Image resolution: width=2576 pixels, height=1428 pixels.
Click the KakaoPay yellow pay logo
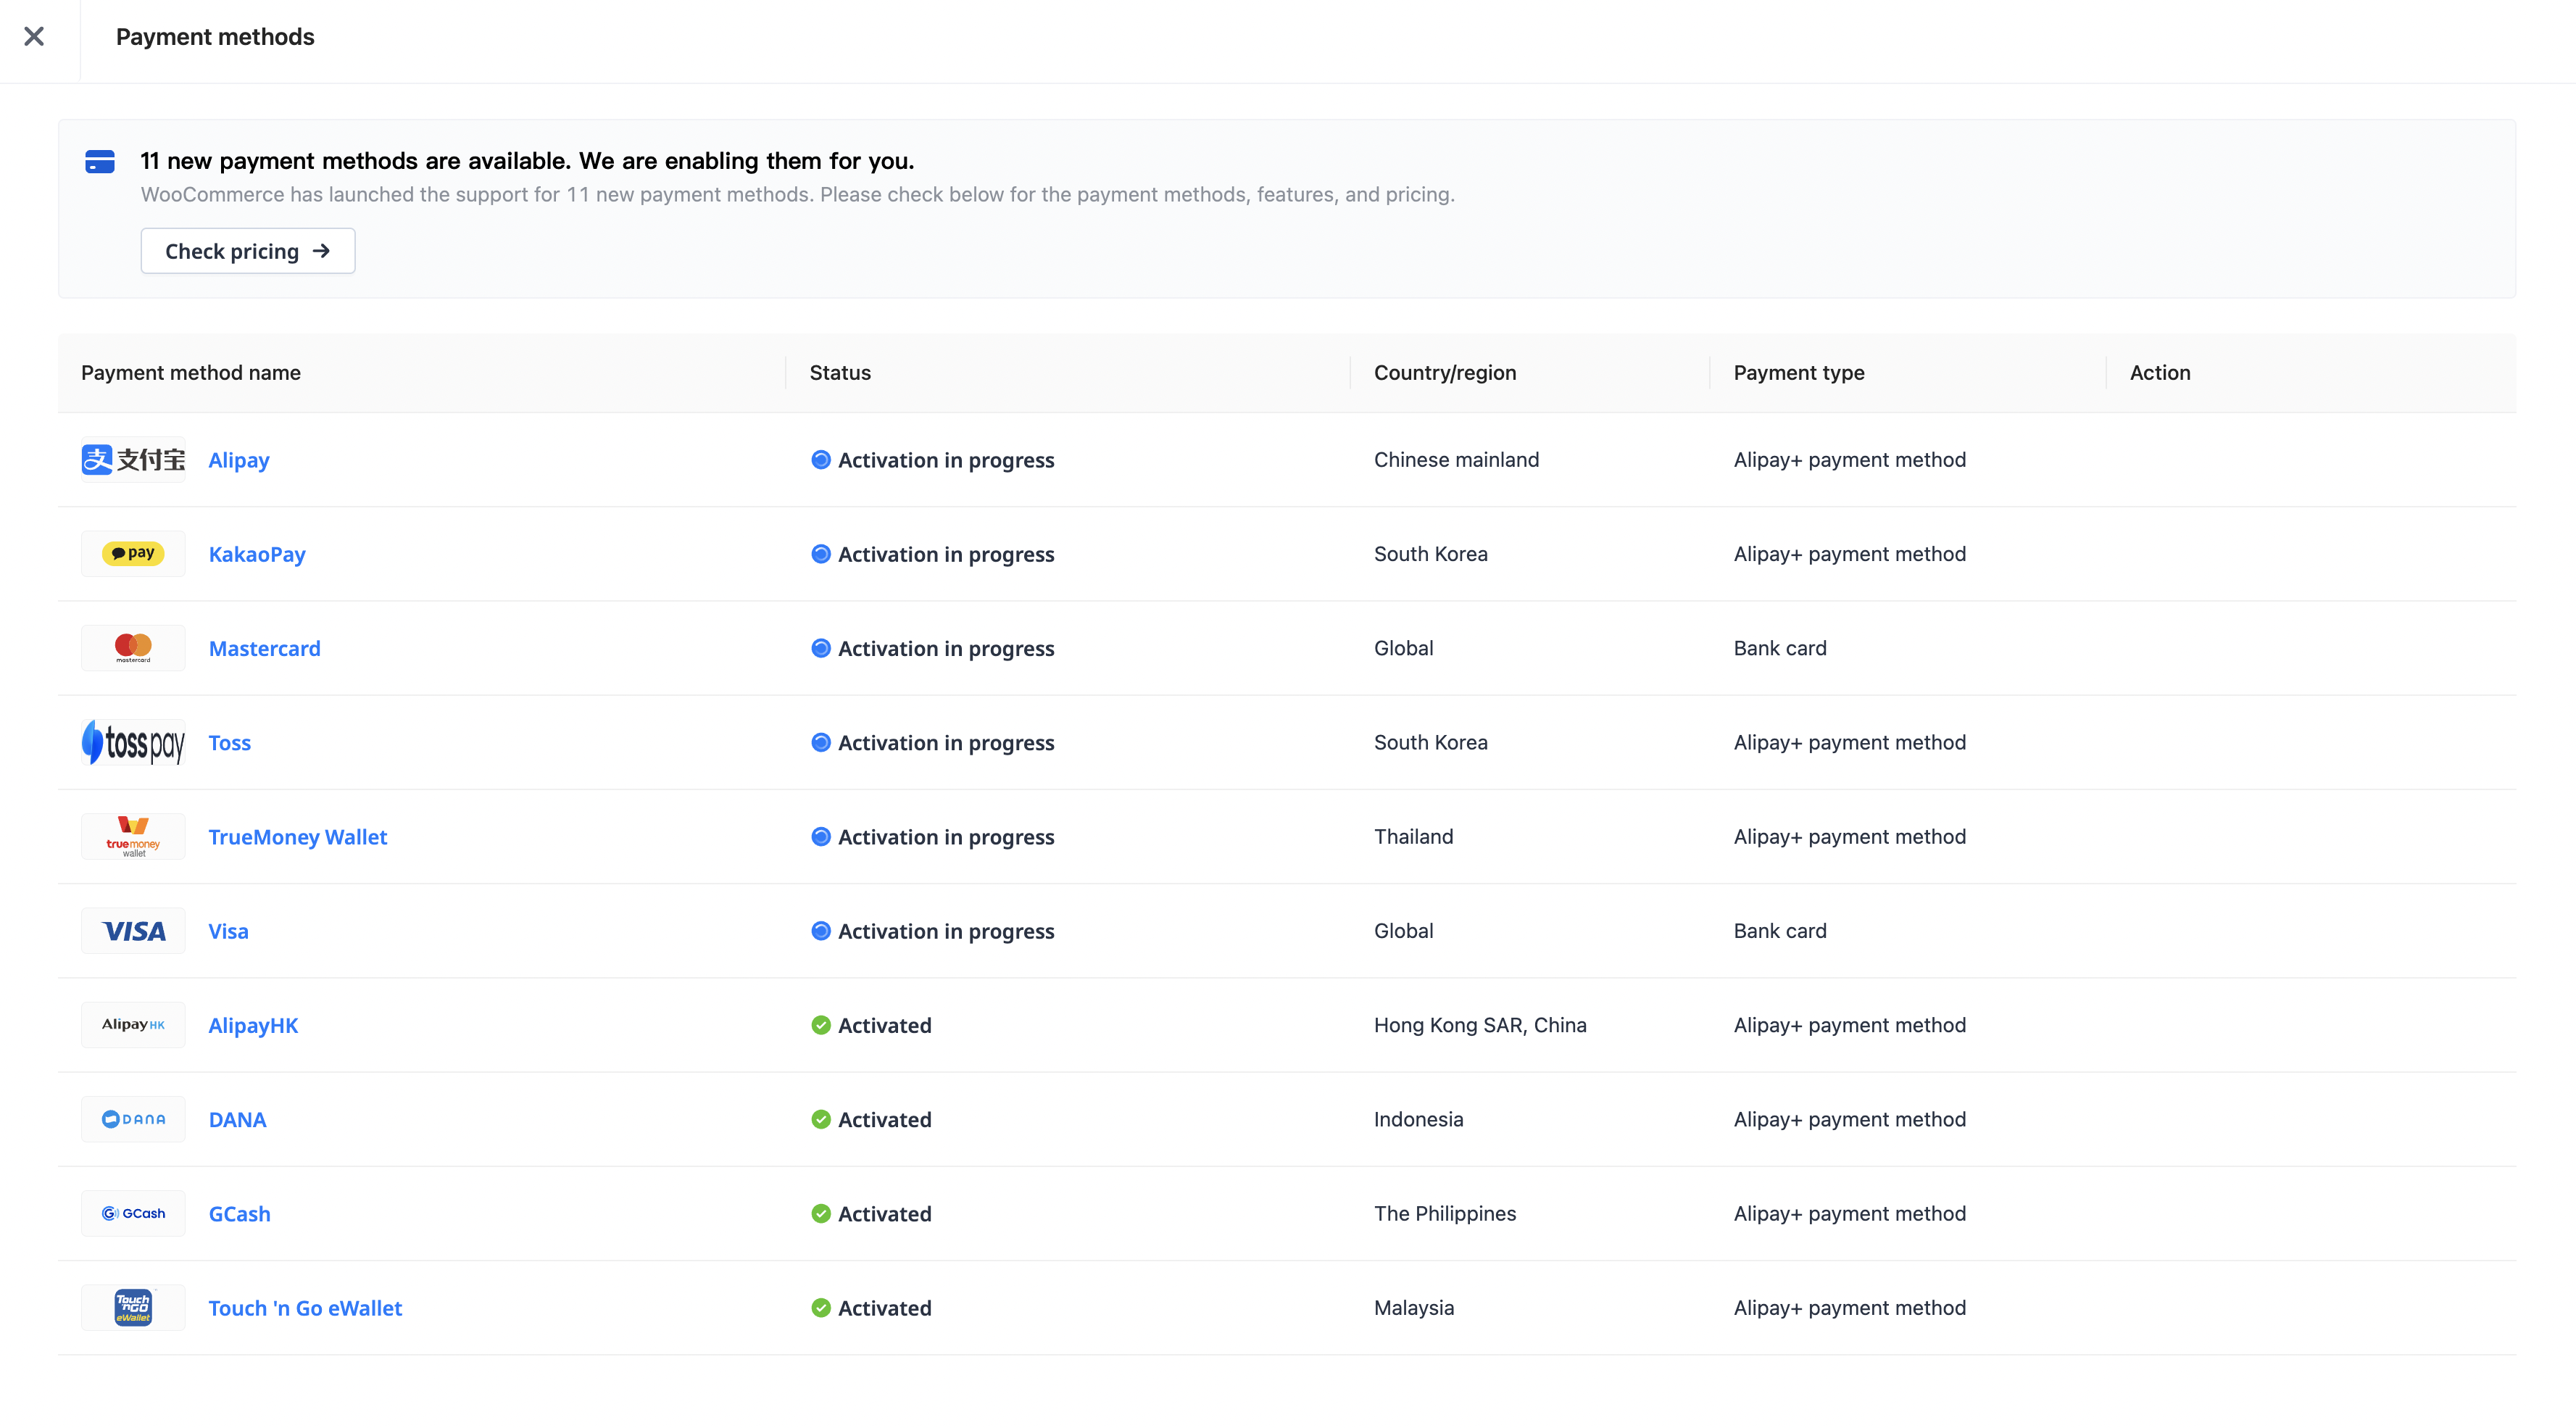coord(133,554)
